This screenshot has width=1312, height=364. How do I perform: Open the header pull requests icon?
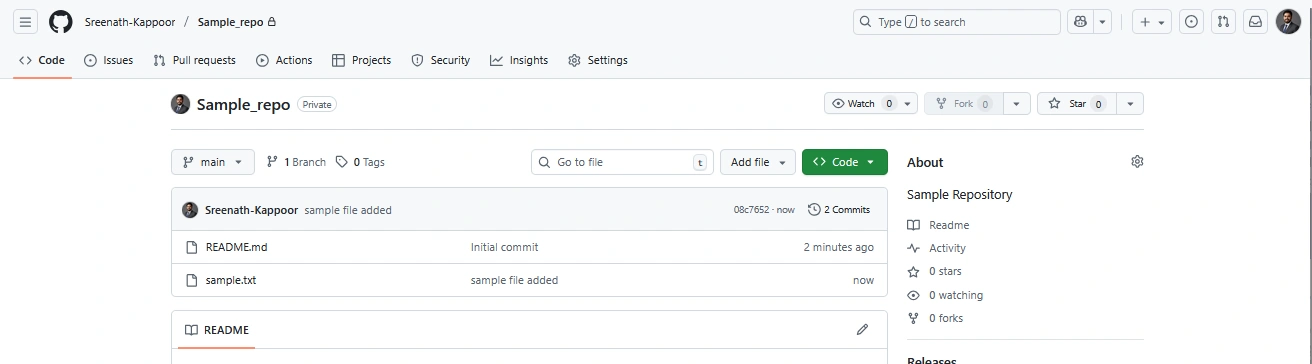pyautogui.click(x=1223, y=22)
